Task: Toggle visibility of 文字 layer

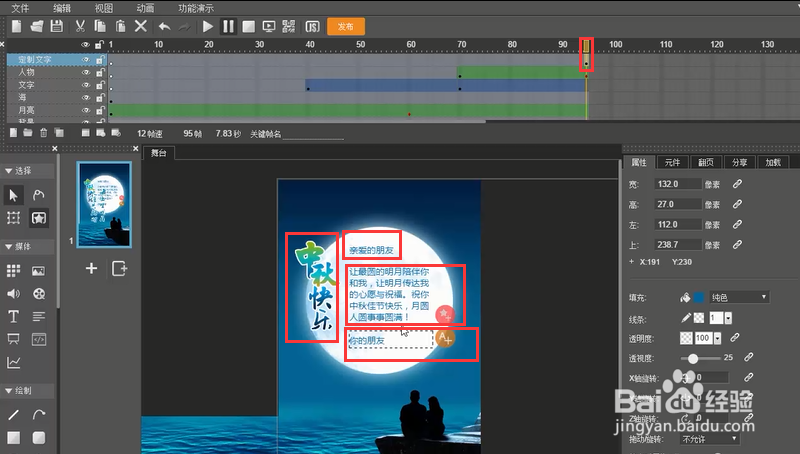Action: click(85, 85)
